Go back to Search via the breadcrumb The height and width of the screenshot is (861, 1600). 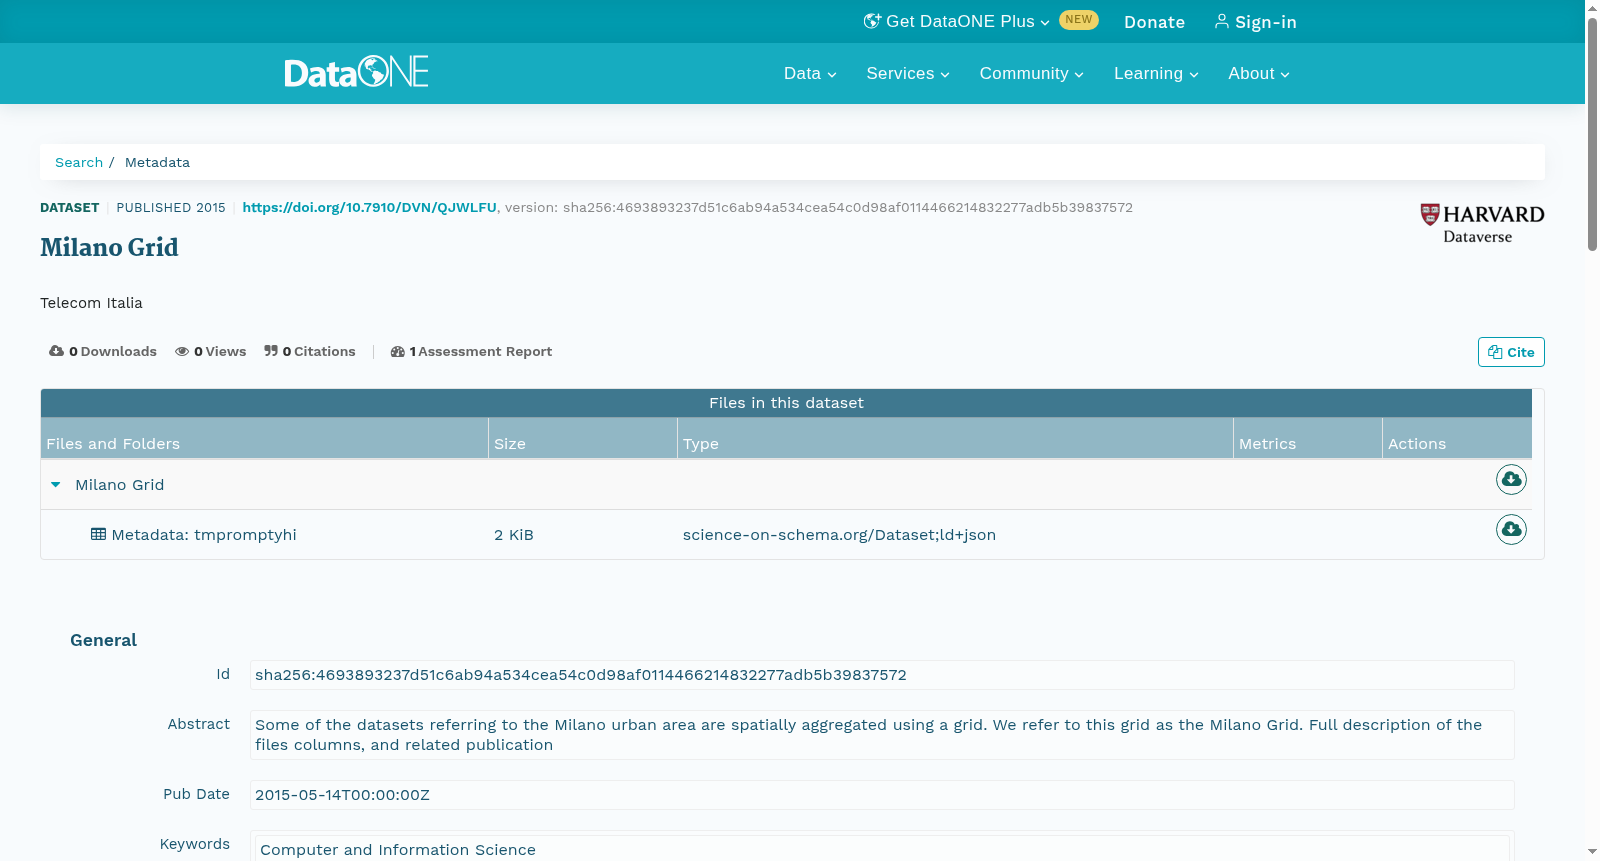point(79,162)
